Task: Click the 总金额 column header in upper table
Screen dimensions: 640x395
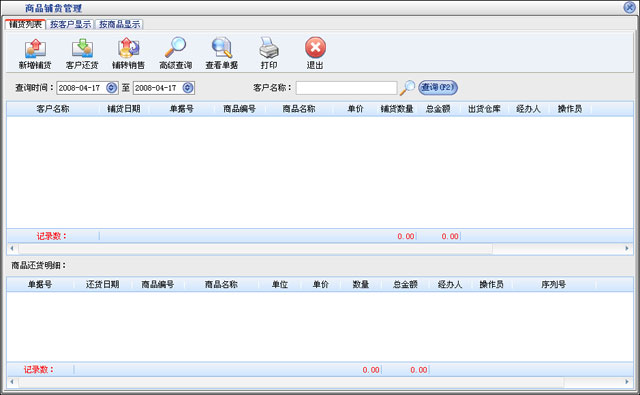Action: coord(438,109)
